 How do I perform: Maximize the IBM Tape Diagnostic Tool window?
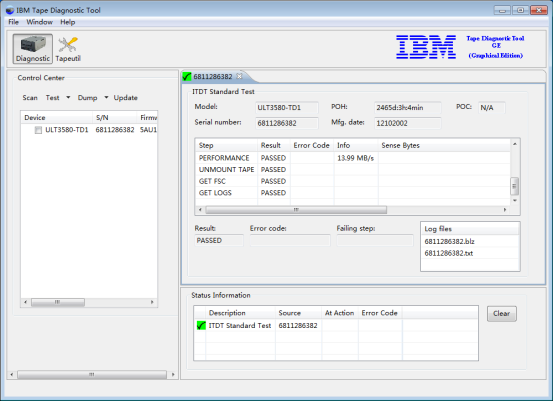(x=520, y=10)
